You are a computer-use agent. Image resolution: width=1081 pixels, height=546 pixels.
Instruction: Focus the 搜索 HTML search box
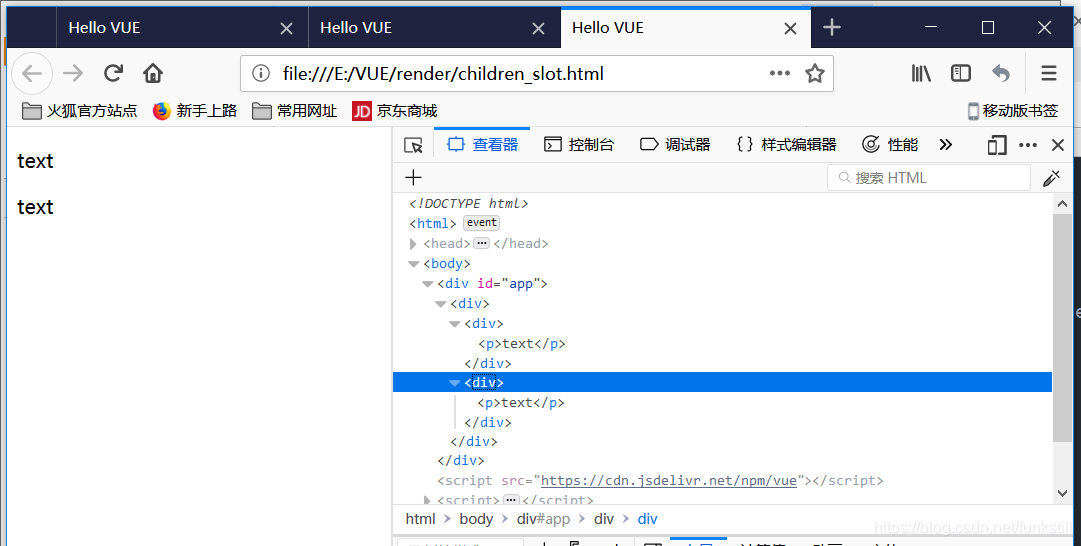[x=929, y=178]
